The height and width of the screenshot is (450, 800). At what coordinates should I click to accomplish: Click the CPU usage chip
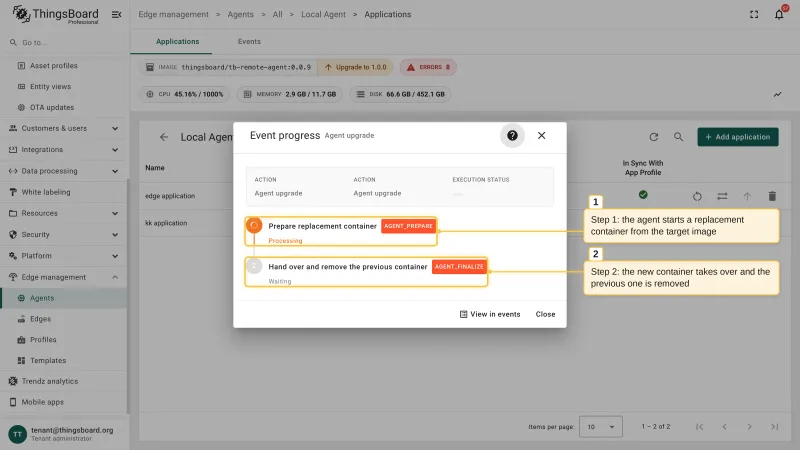tap(185, 94)
